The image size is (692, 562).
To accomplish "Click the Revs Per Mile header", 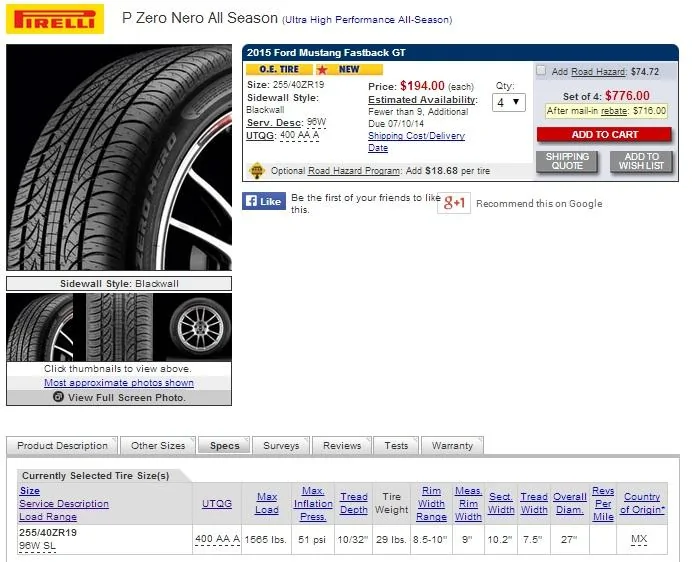I will (603, 504).
